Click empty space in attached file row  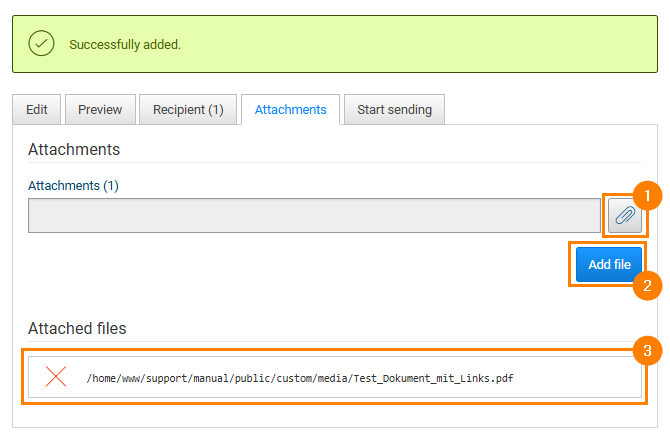[580, 378]
